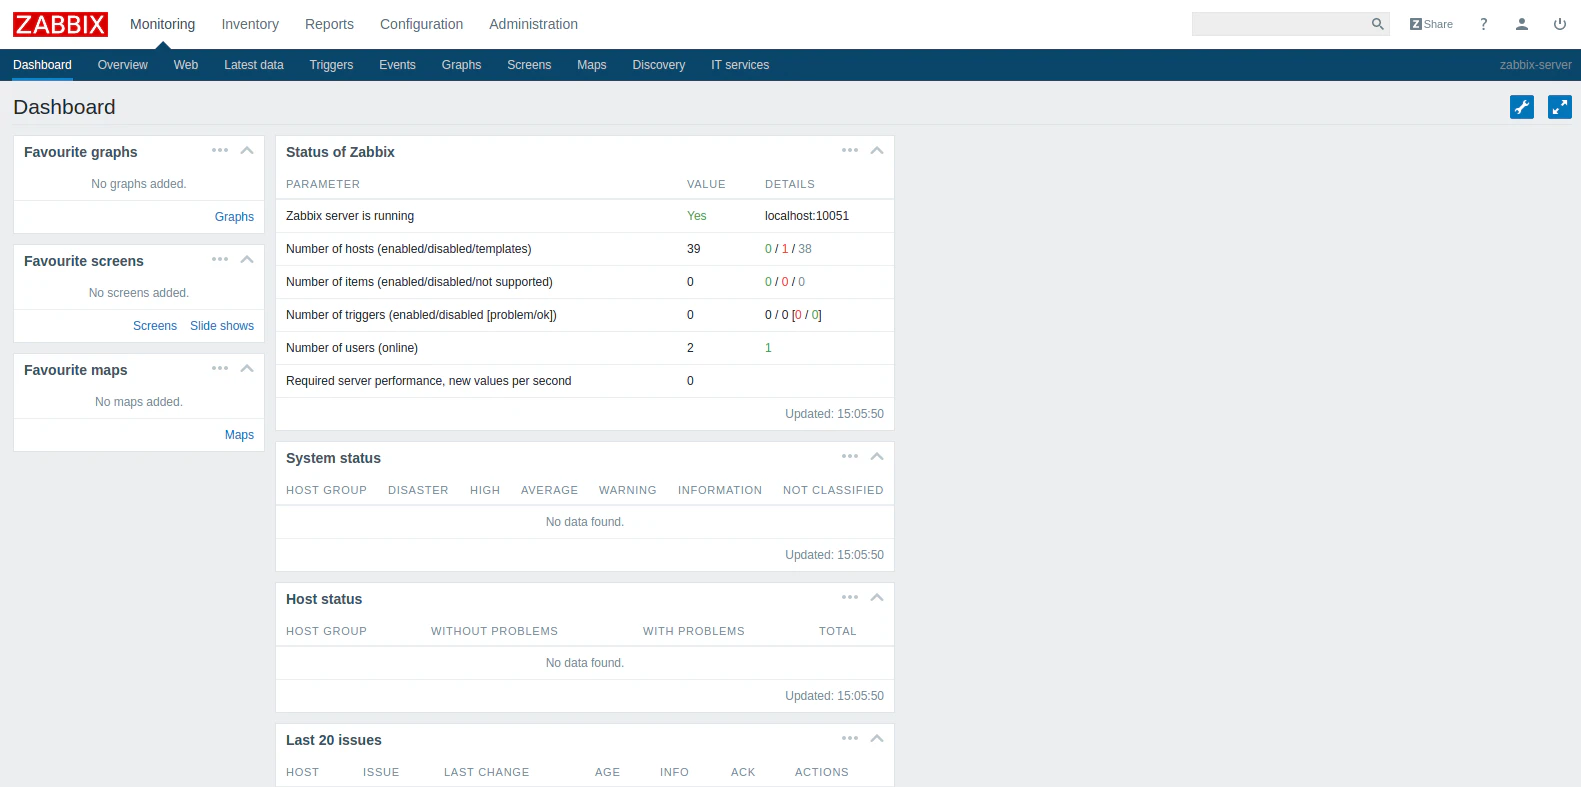Open the Zabbix Share page
Screen dimensions: 1581x787
click(1431, 24)
